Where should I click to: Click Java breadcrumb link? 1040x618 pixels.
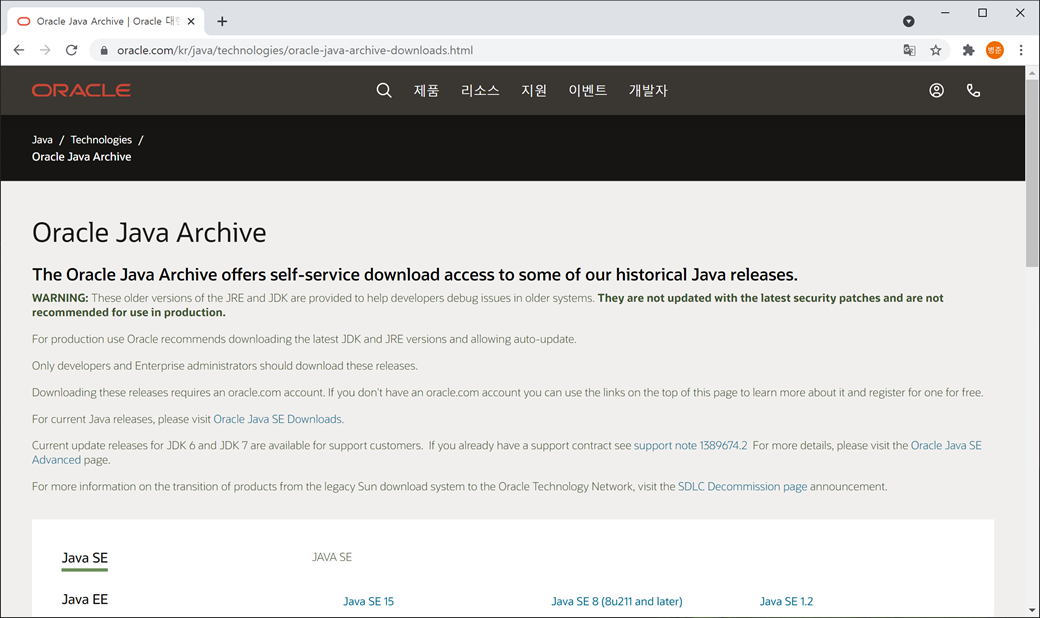[42, 140]
